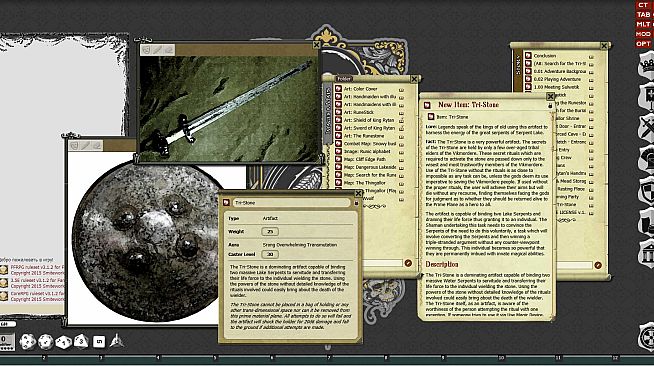Screen dimensions: 654x366
Task: Open 0.02 Playing Adventure story entry
Action: [557, 79]
